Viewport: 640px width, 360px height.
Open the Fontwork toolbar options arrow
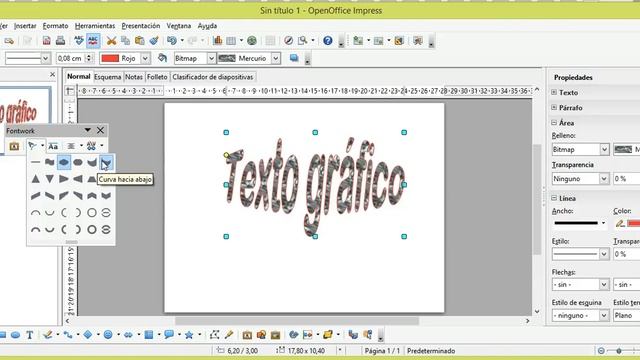pyautogui.click(x=87, y=130)
